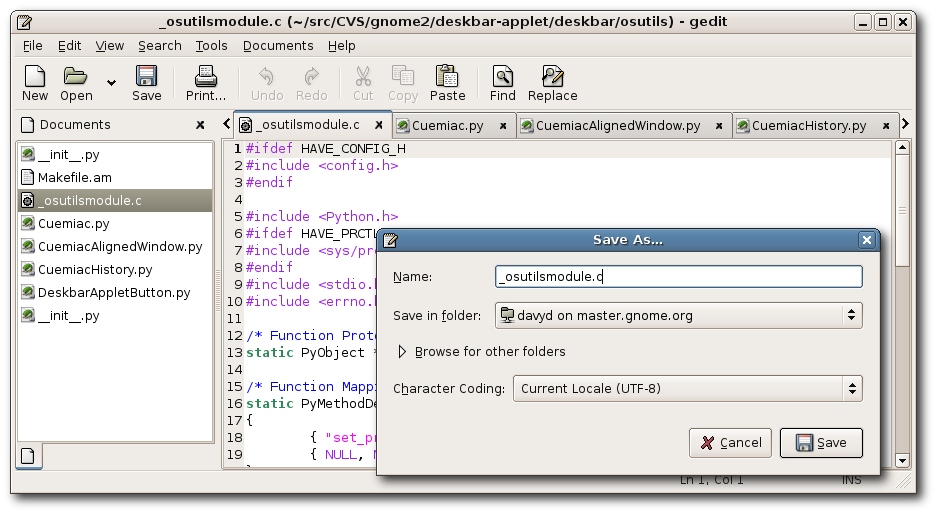
Task: Click the '#include <Python.h>' line
Action: [x=322, y=216]
